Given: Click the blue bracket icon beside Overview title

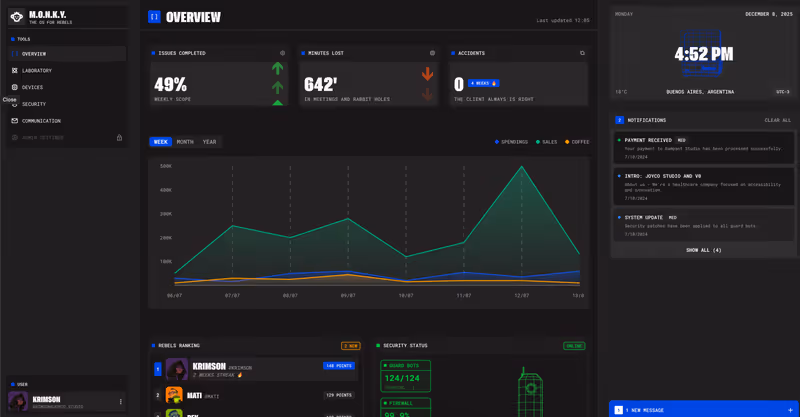Looking at the screenshot, I should (x=154, y=17).
